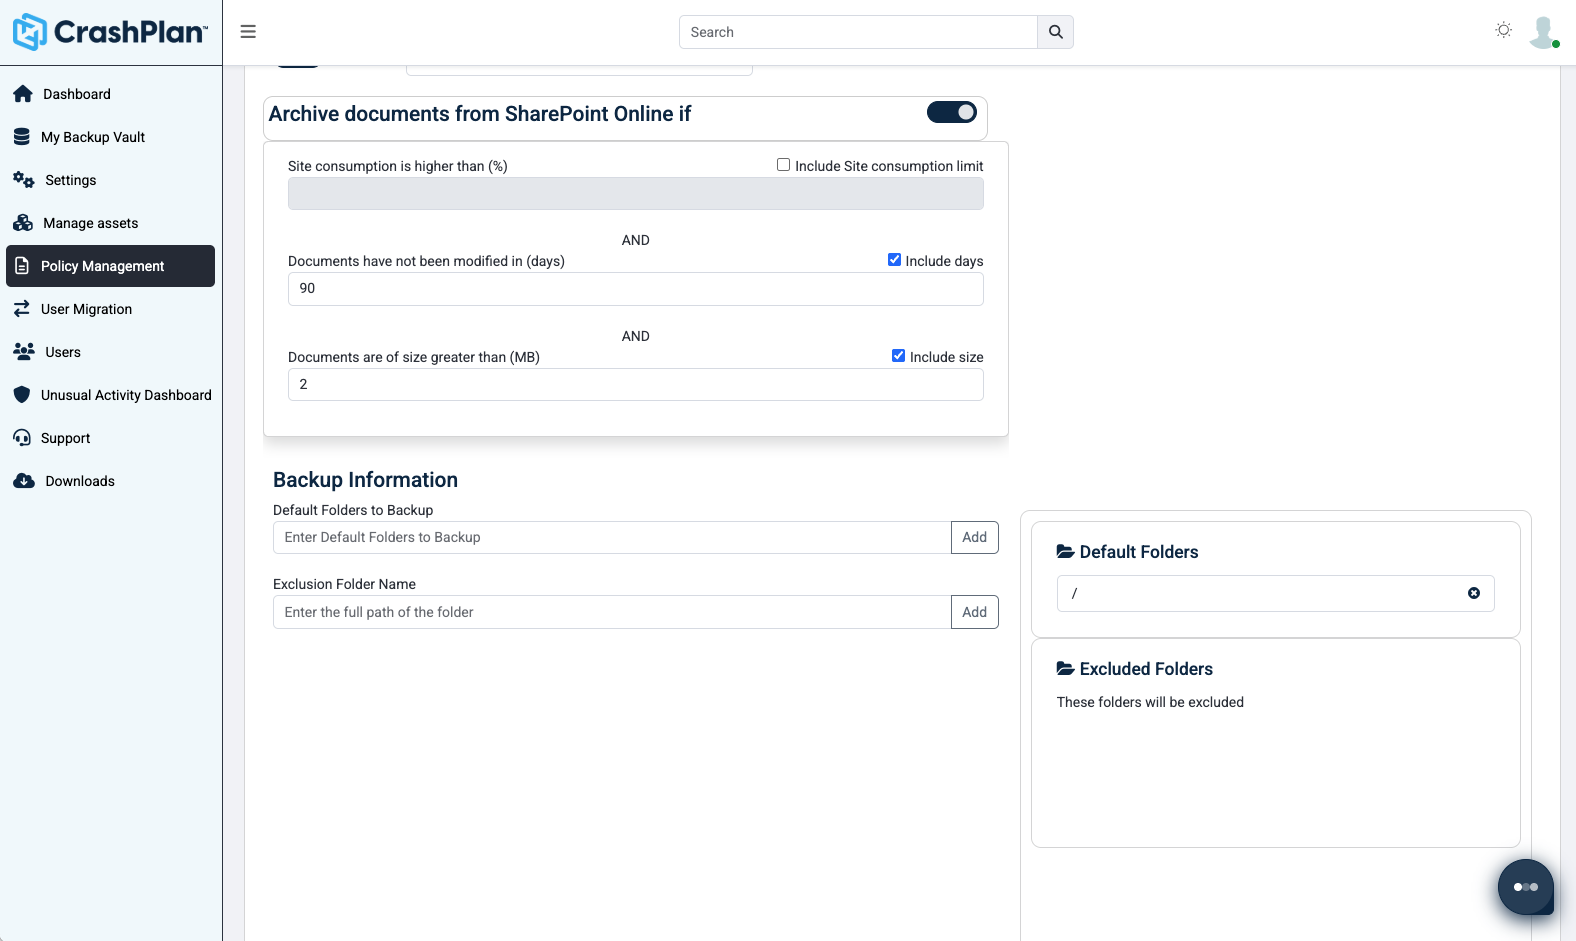Uncheck the Include size checkbox

[898, 356]
